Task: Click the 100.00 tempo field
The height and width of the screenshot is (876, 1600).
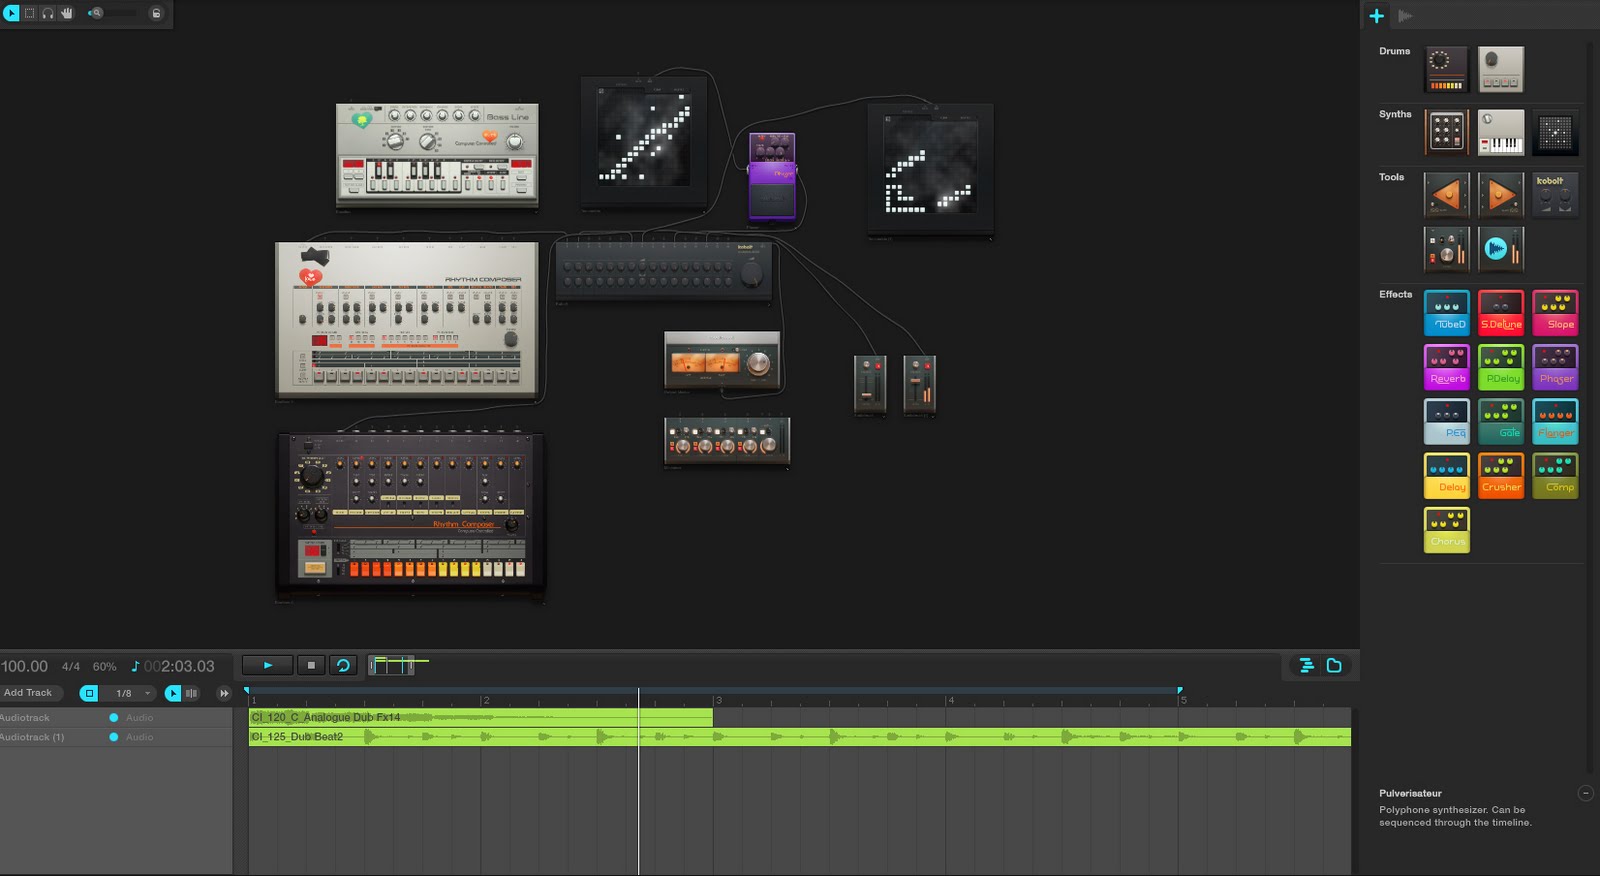Action: [24, 666]
